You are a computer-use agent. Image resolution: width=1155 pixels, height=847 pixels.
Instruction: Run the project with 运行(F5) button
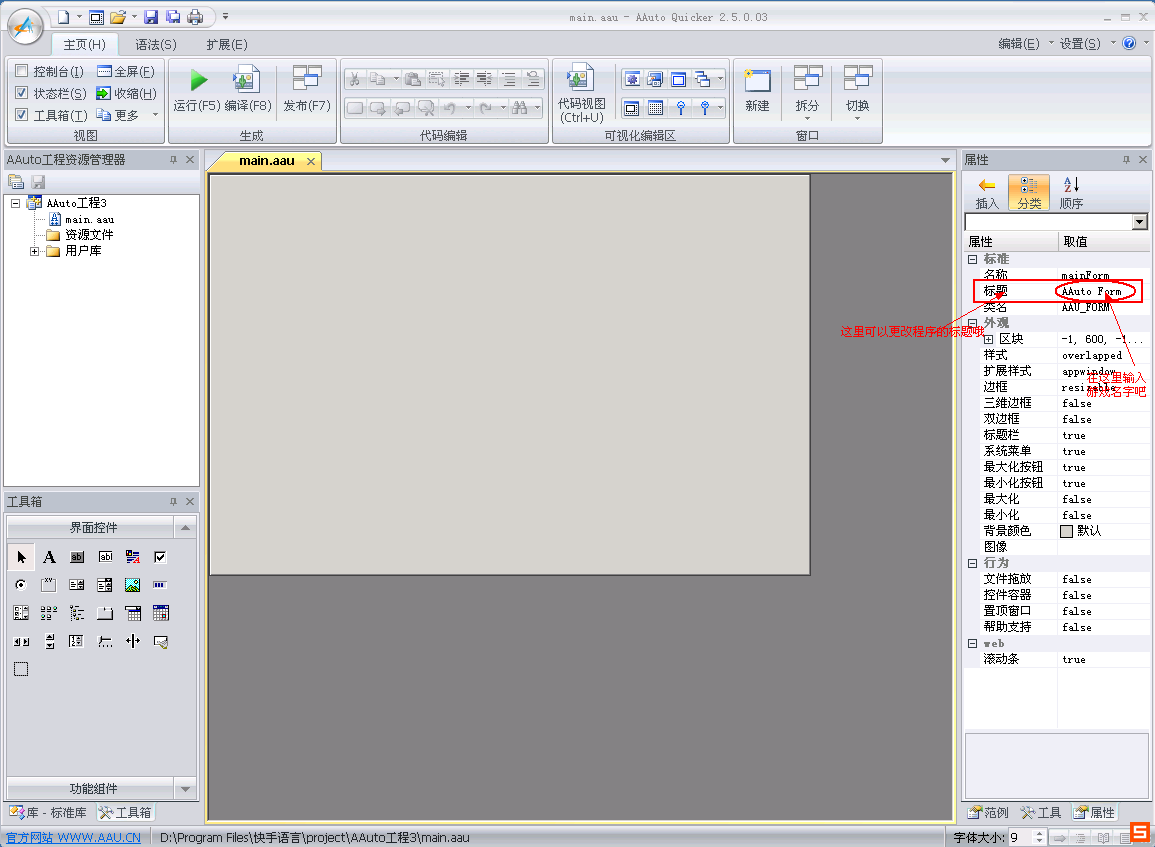197,89
